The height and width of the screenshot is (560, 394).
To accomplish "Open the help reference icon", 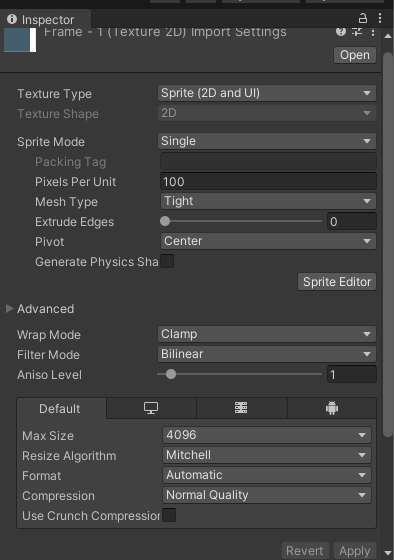I will tap(341, 31).
